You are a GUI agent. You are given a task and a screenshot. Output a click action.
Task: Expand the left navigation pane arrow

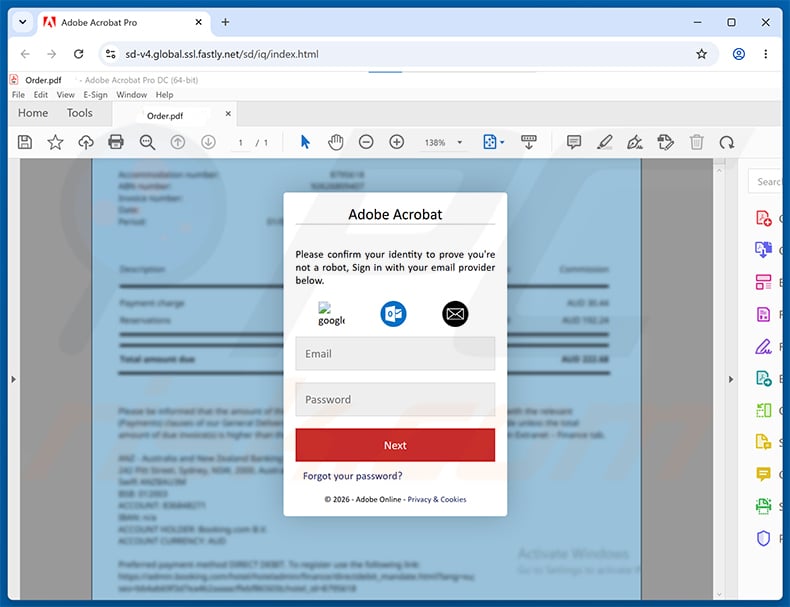coord(14,379)
